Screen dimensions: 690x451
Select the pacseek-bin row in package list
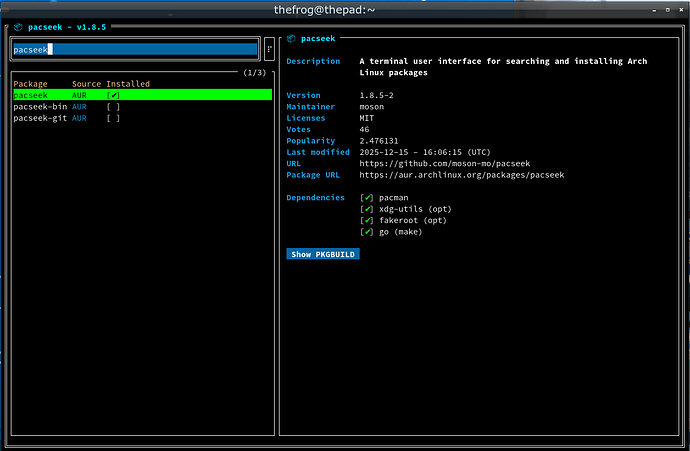[39, 106]
